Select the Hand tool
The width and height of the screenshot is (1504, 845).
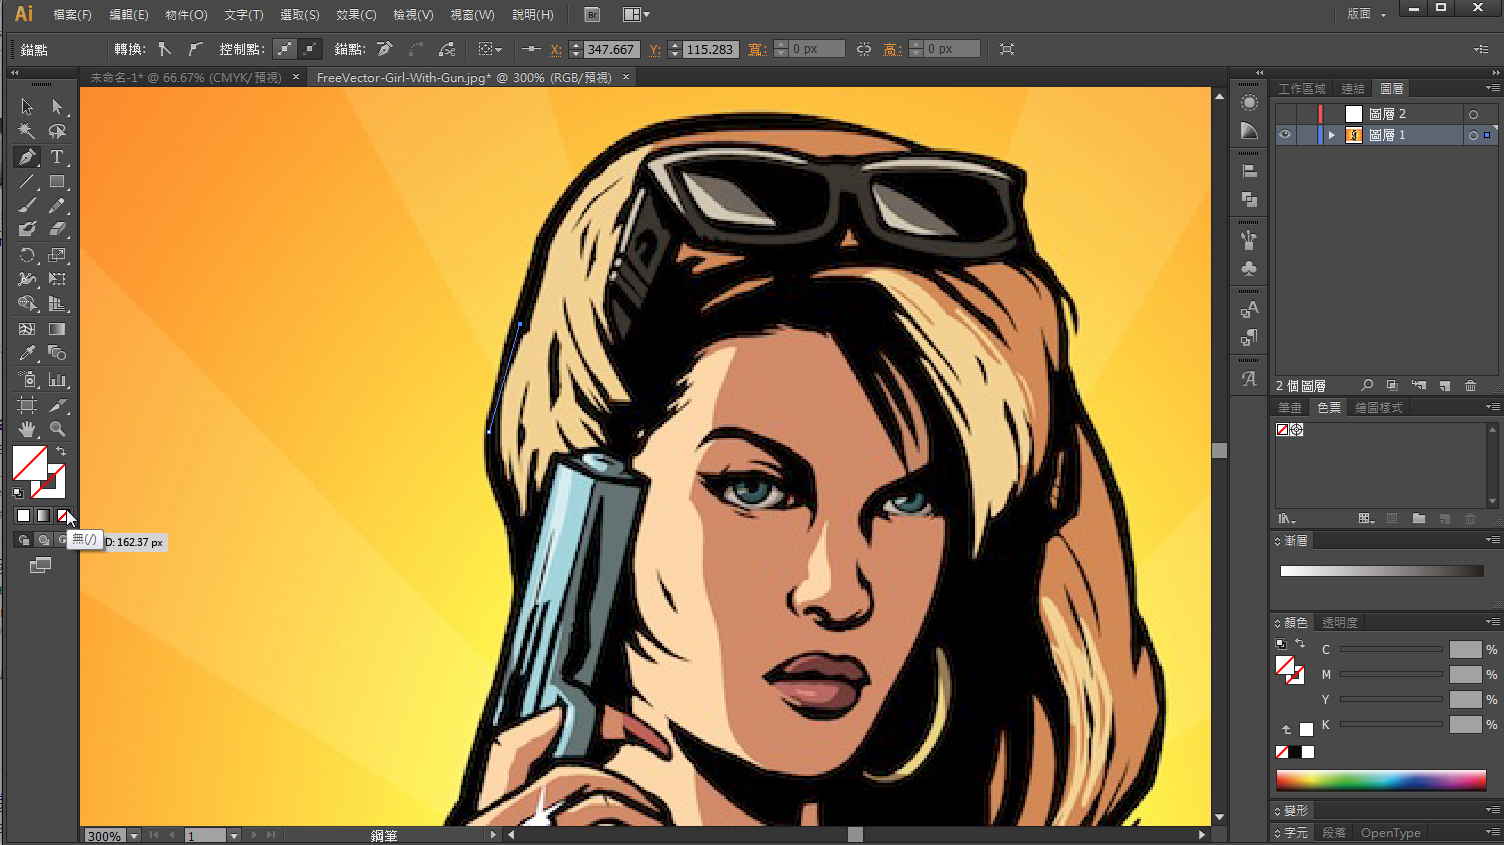tap(27, 429)
